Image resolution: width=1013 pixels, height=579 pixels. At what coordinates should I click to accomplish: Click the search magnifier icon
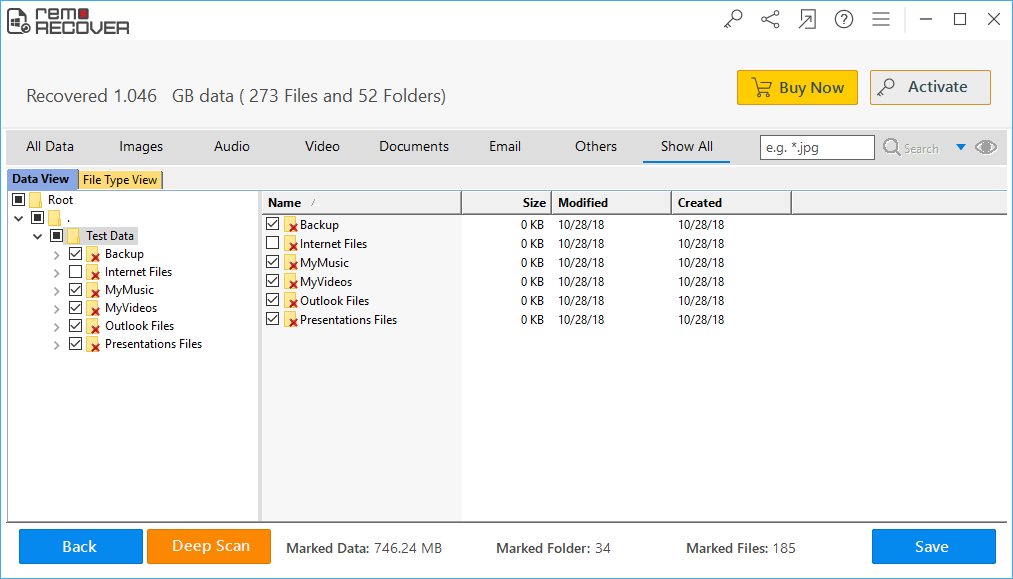[890, 147]
